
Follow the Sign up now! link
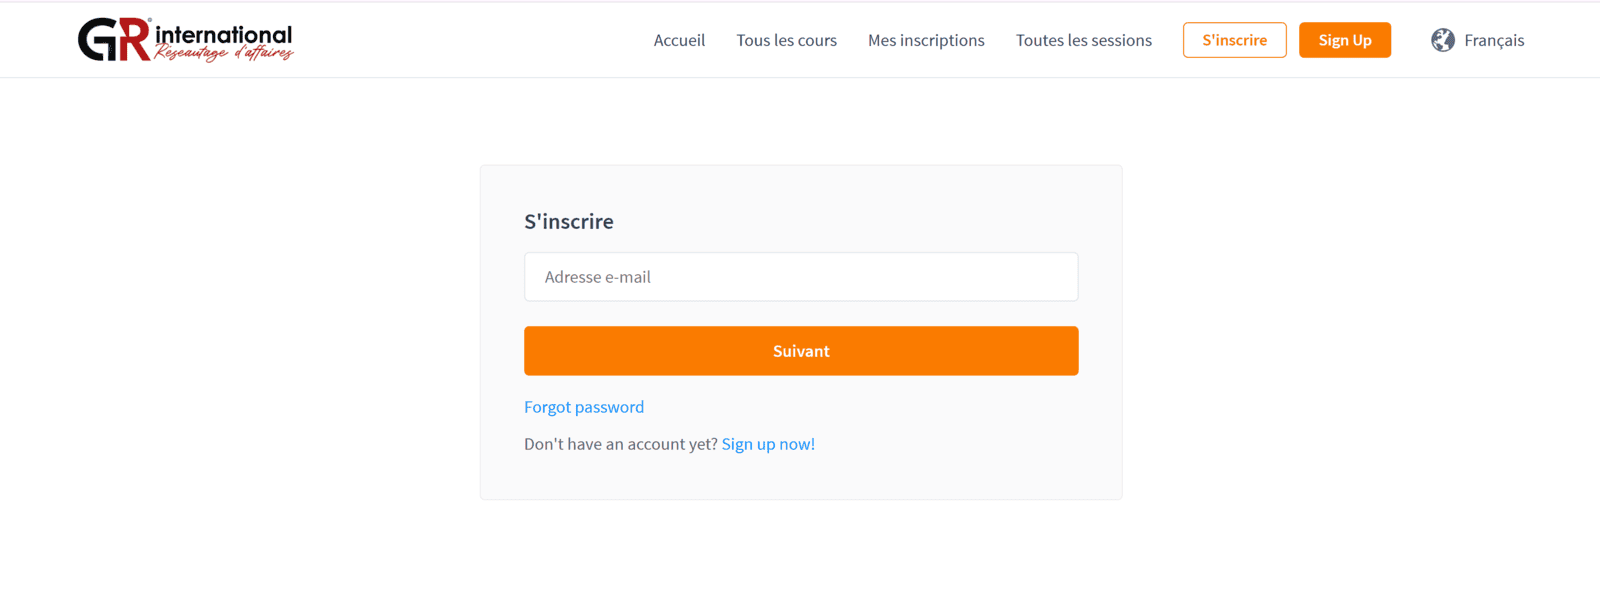(x=768, y=444)
